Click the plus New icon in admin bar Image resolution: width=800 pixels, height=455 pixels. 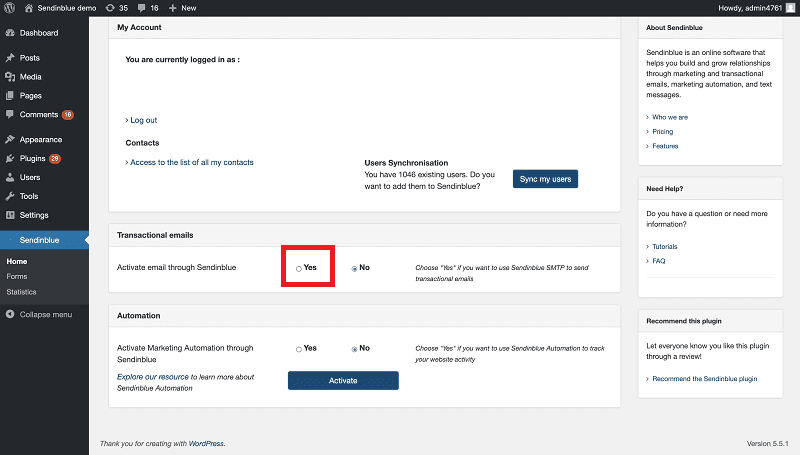pyautogui.click(x=172, y=8)
